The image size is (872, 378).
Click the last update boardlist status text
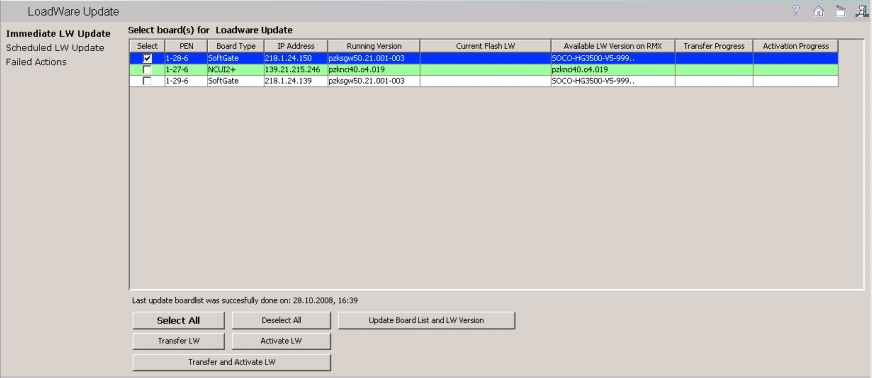pos(245,301)
